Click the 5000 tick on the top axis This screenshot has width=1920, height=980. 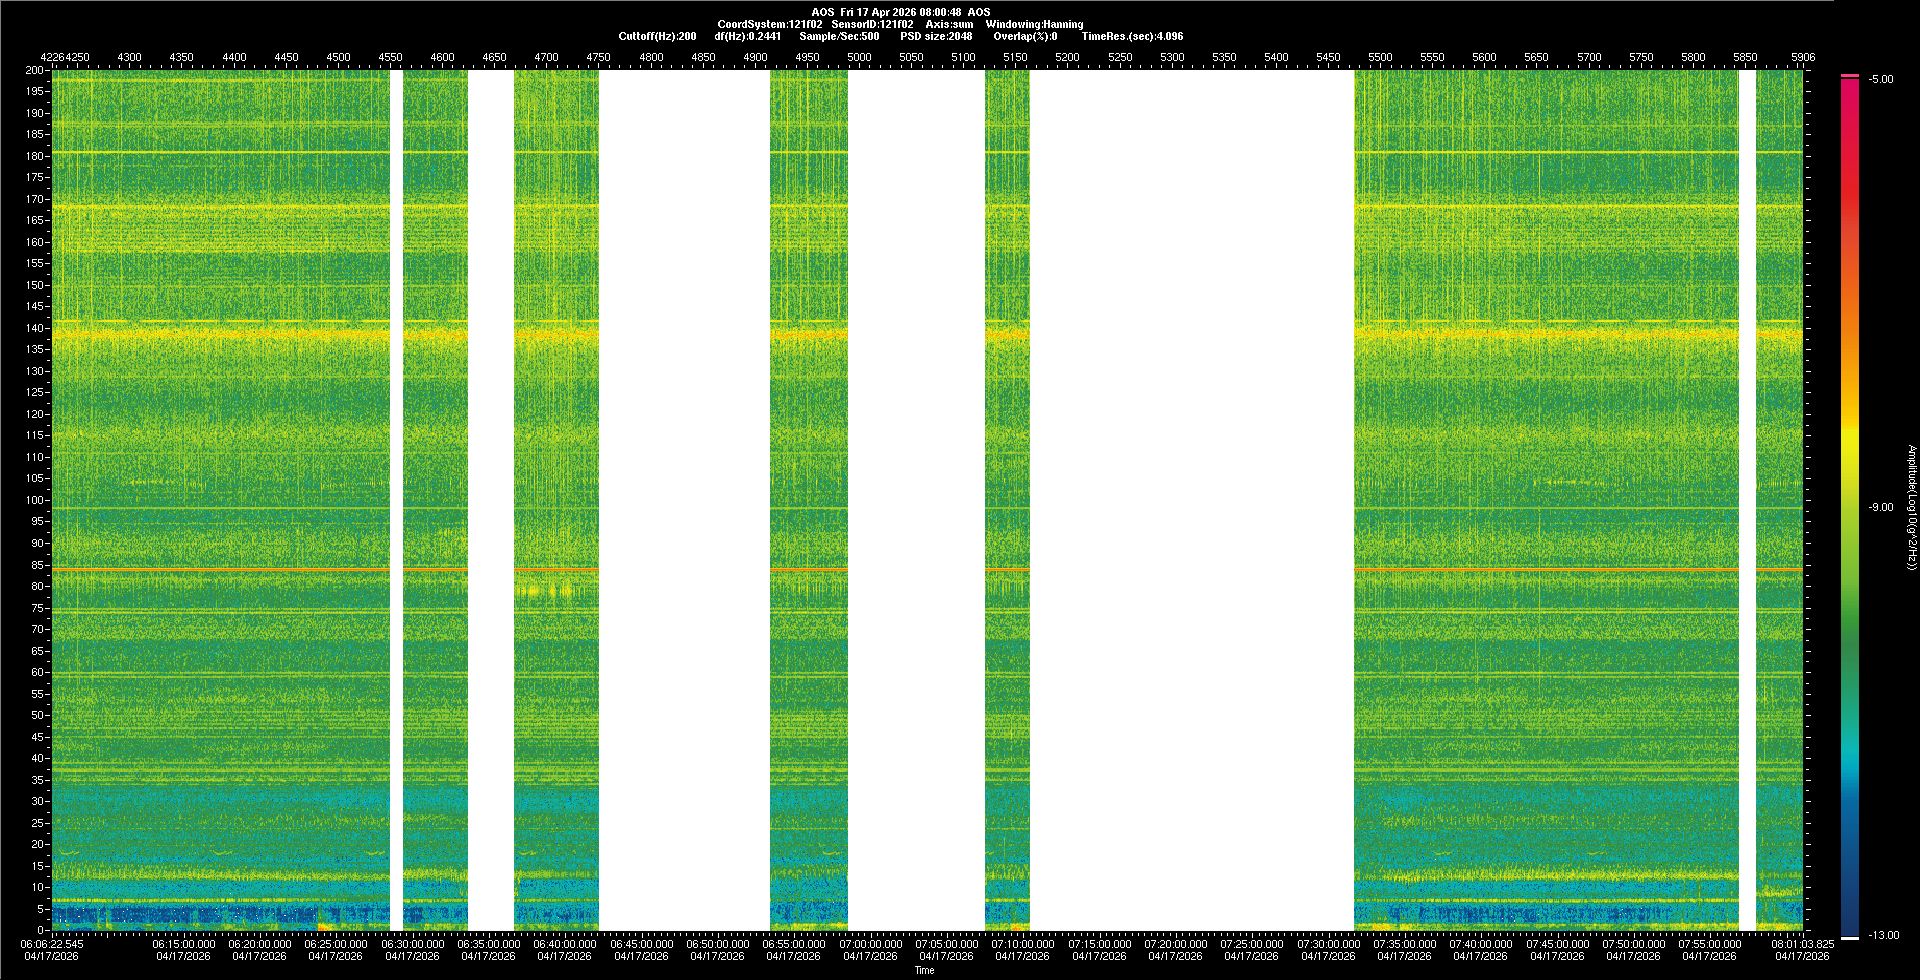(859, 57)
